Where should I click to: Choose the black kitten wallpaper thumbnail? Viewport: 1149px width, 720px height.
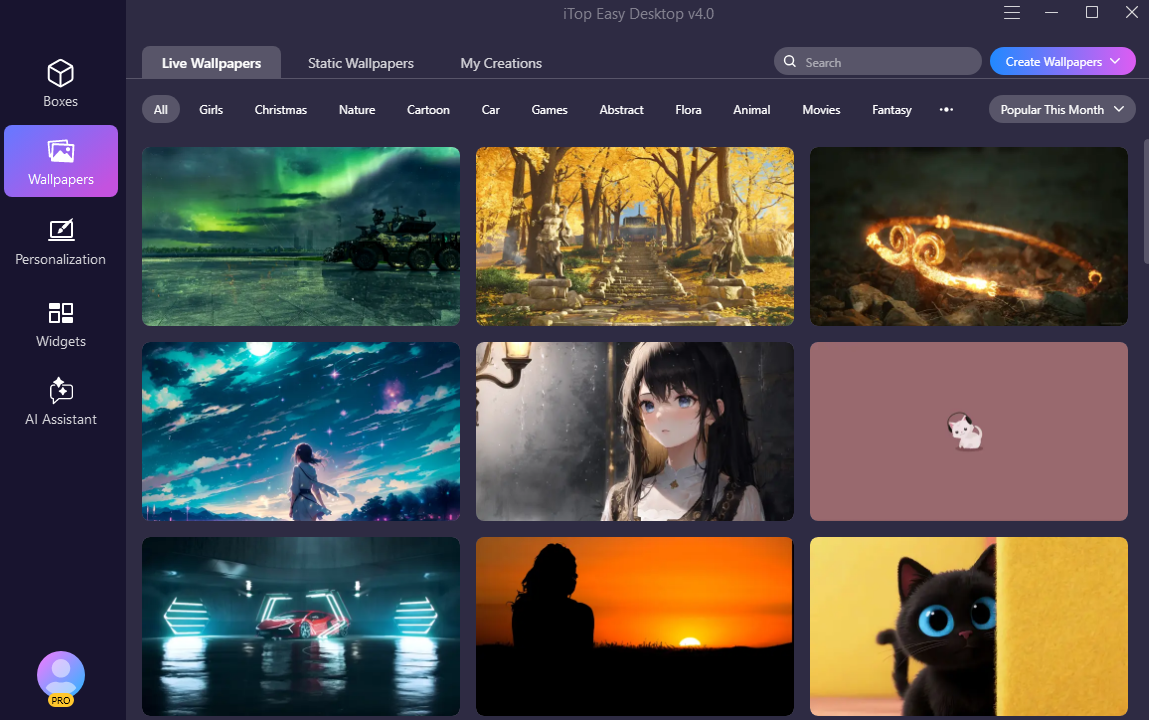pos(968,626)
